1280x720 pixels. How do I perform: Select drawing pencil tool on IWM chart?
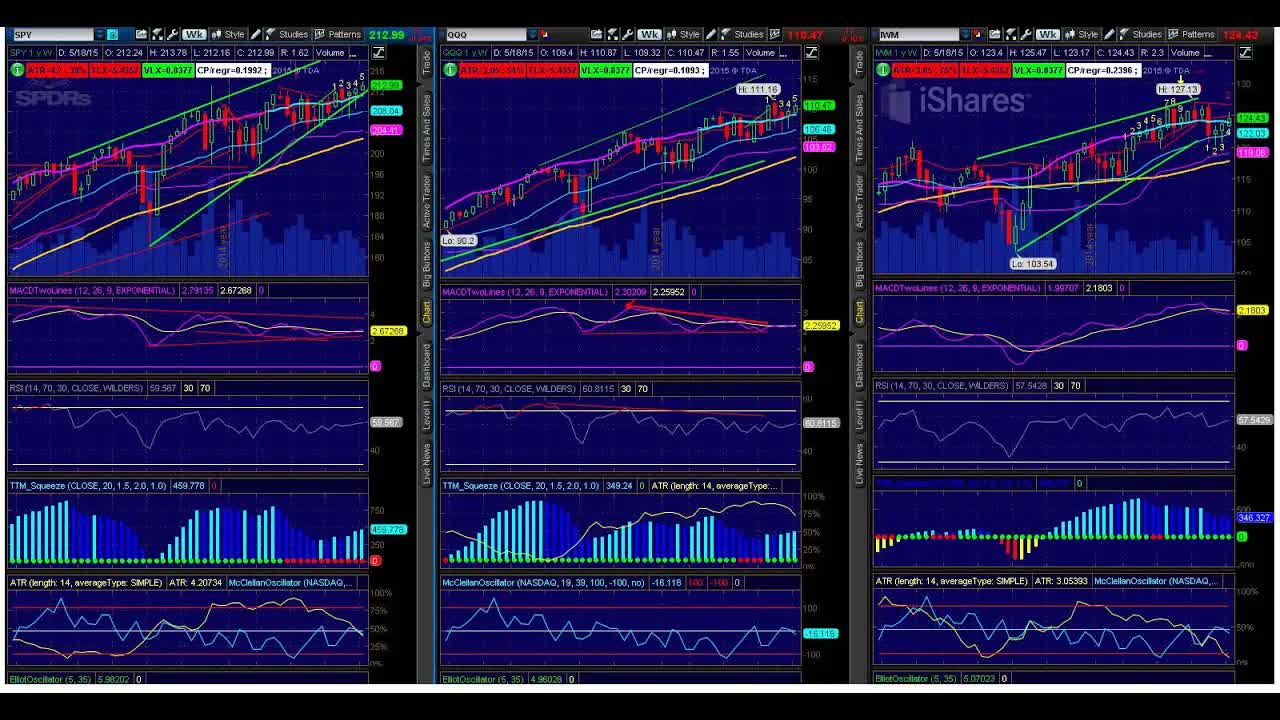point(1109,34)
